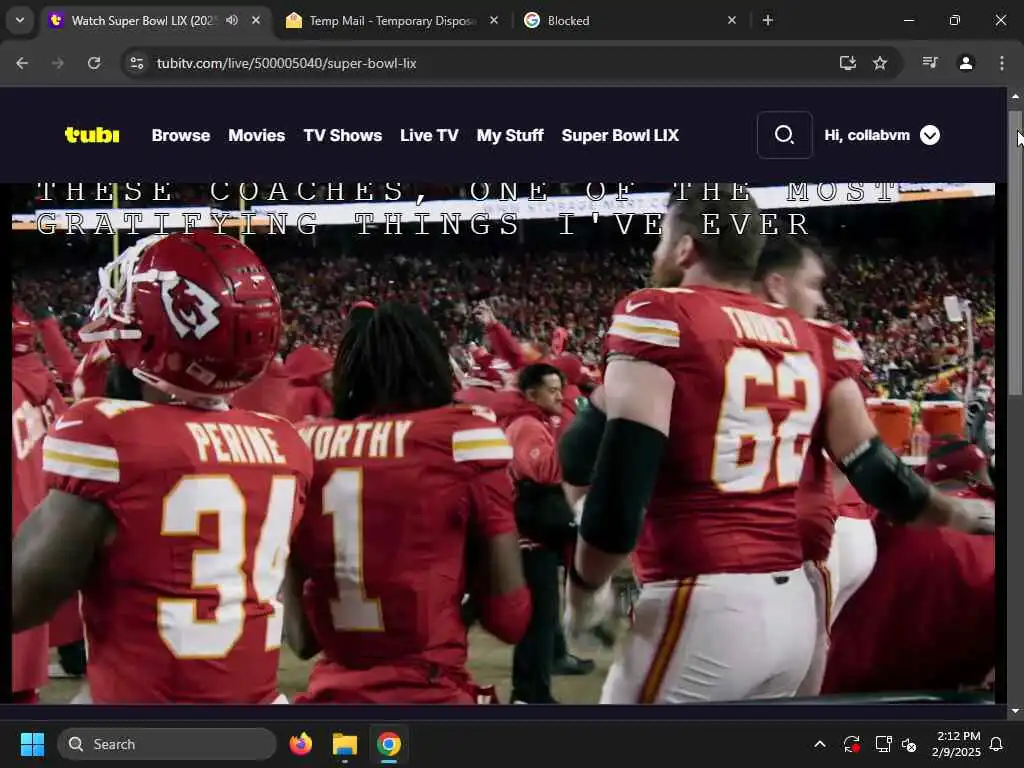This screenshot has width=1024, height=768.
Task: Go back to the previous page
Action: [x=22, y=63]
